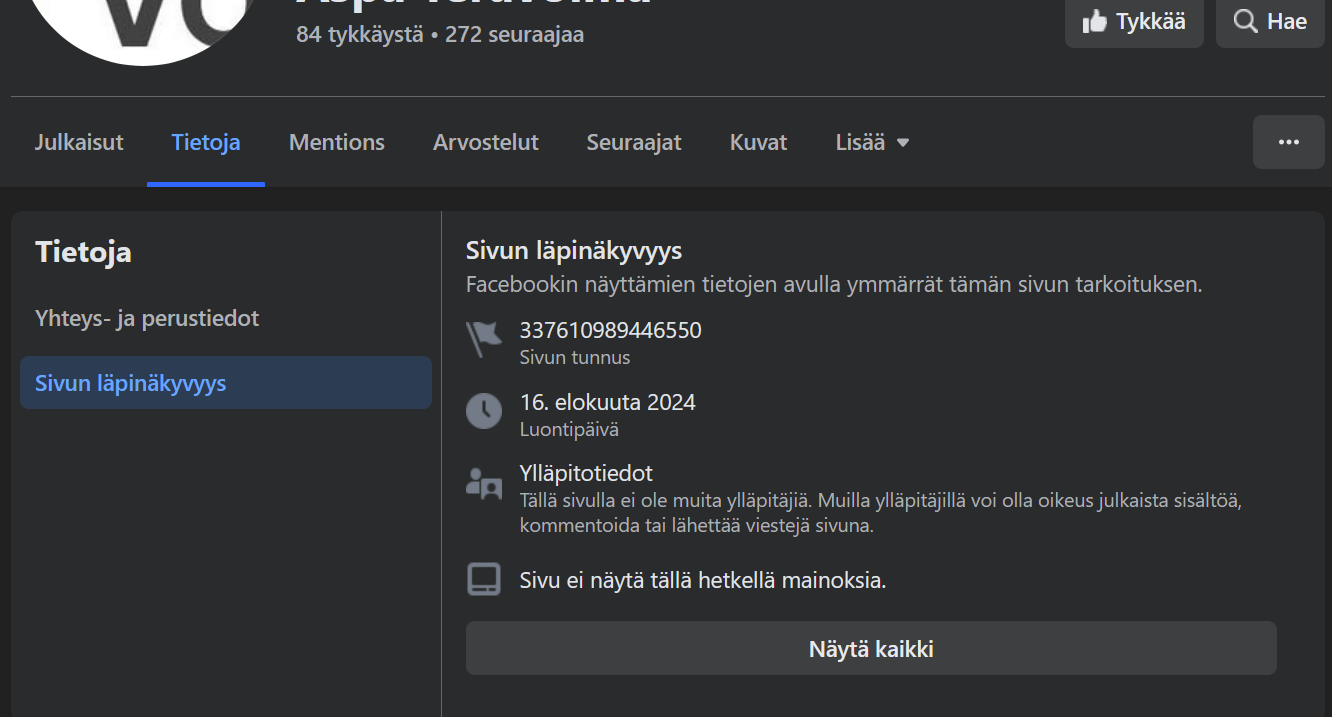Click the thumbs-up icon in the Tykkää button

[1093, 22]
